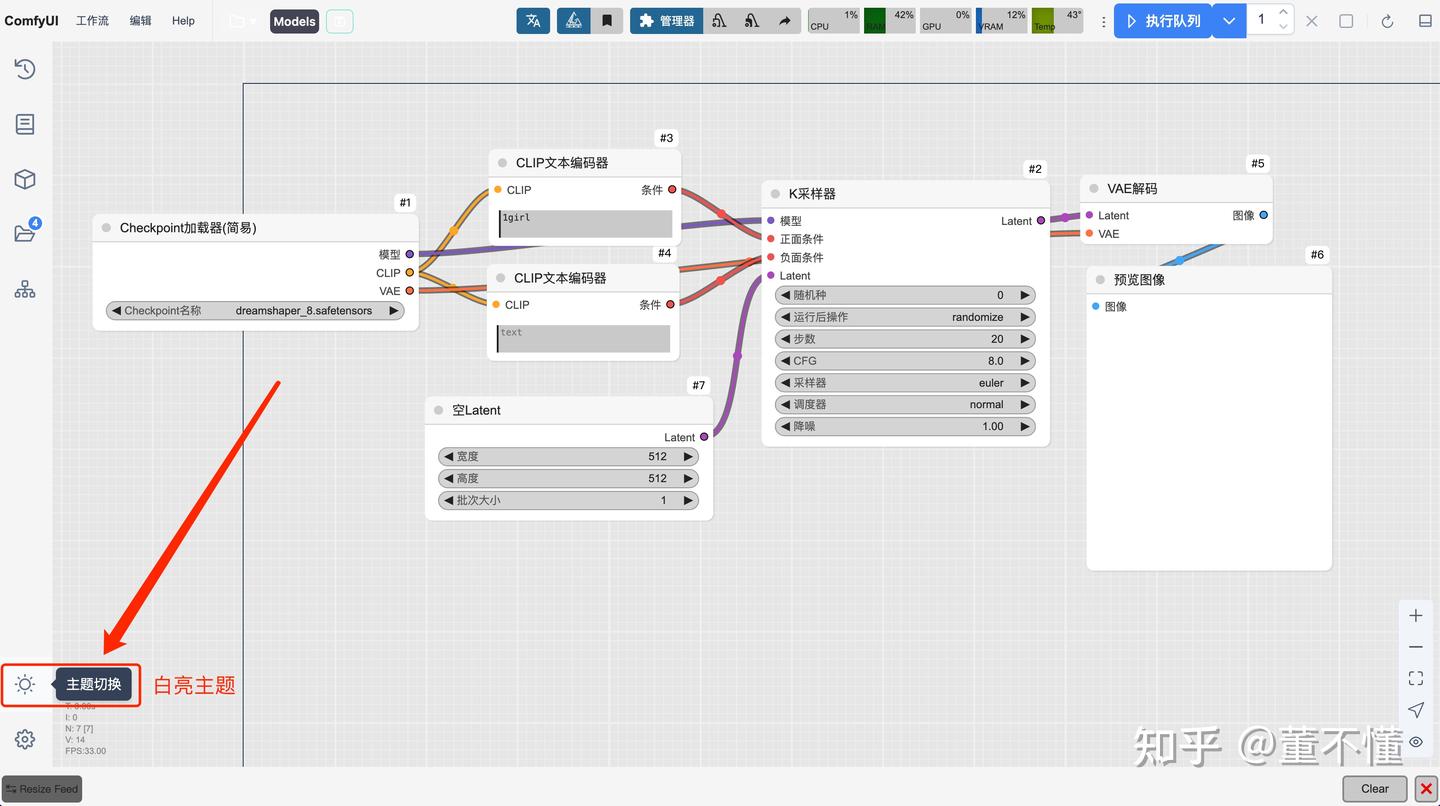Click the Latent output port on 空Latent
The image size is (1440, 806).
[704, 437]
